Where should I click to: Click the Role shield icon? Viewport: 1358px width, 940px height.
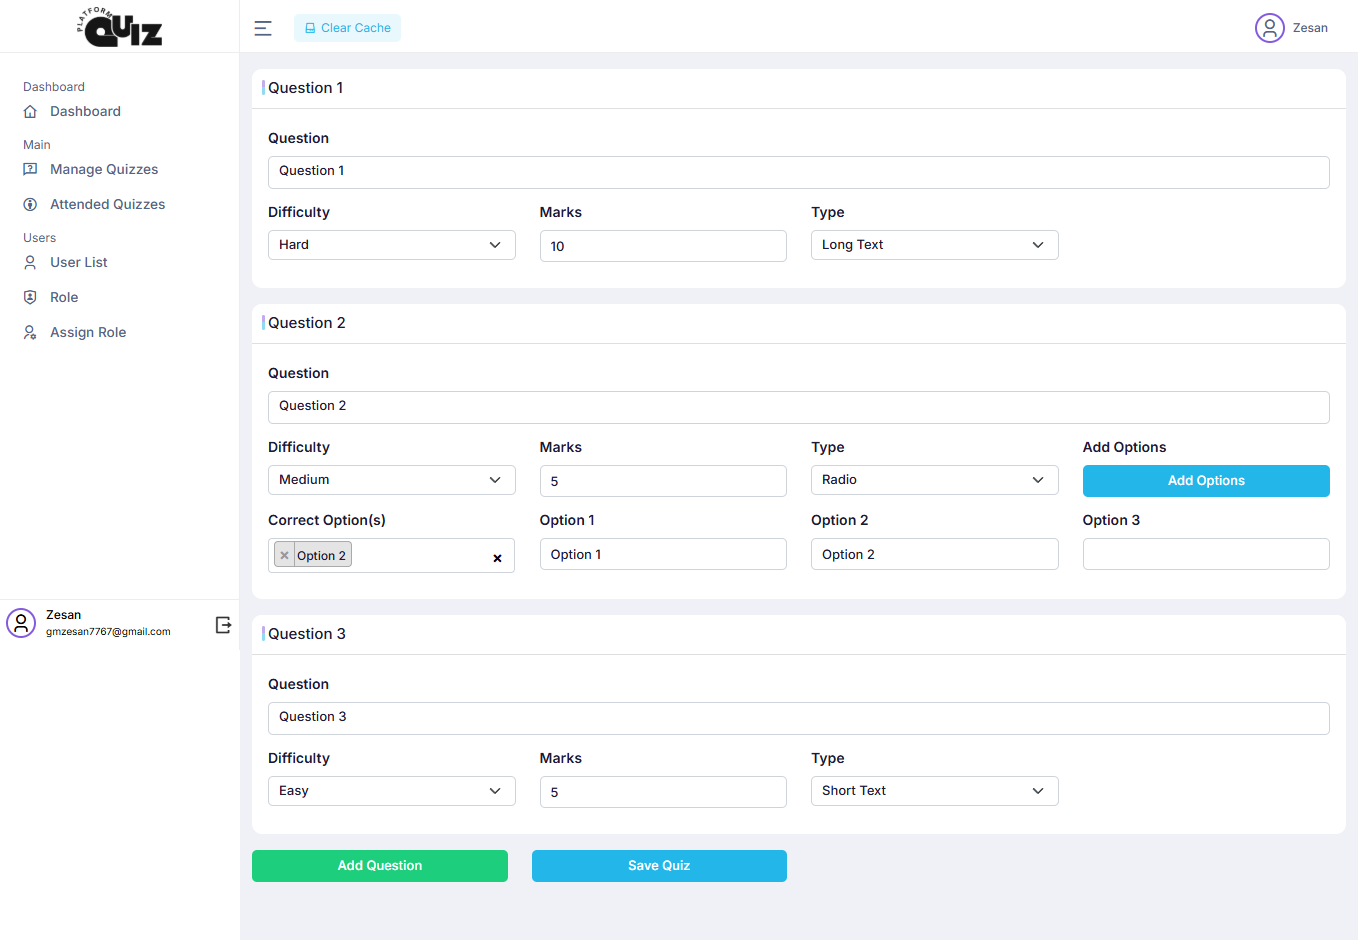[x=30, y=298]
